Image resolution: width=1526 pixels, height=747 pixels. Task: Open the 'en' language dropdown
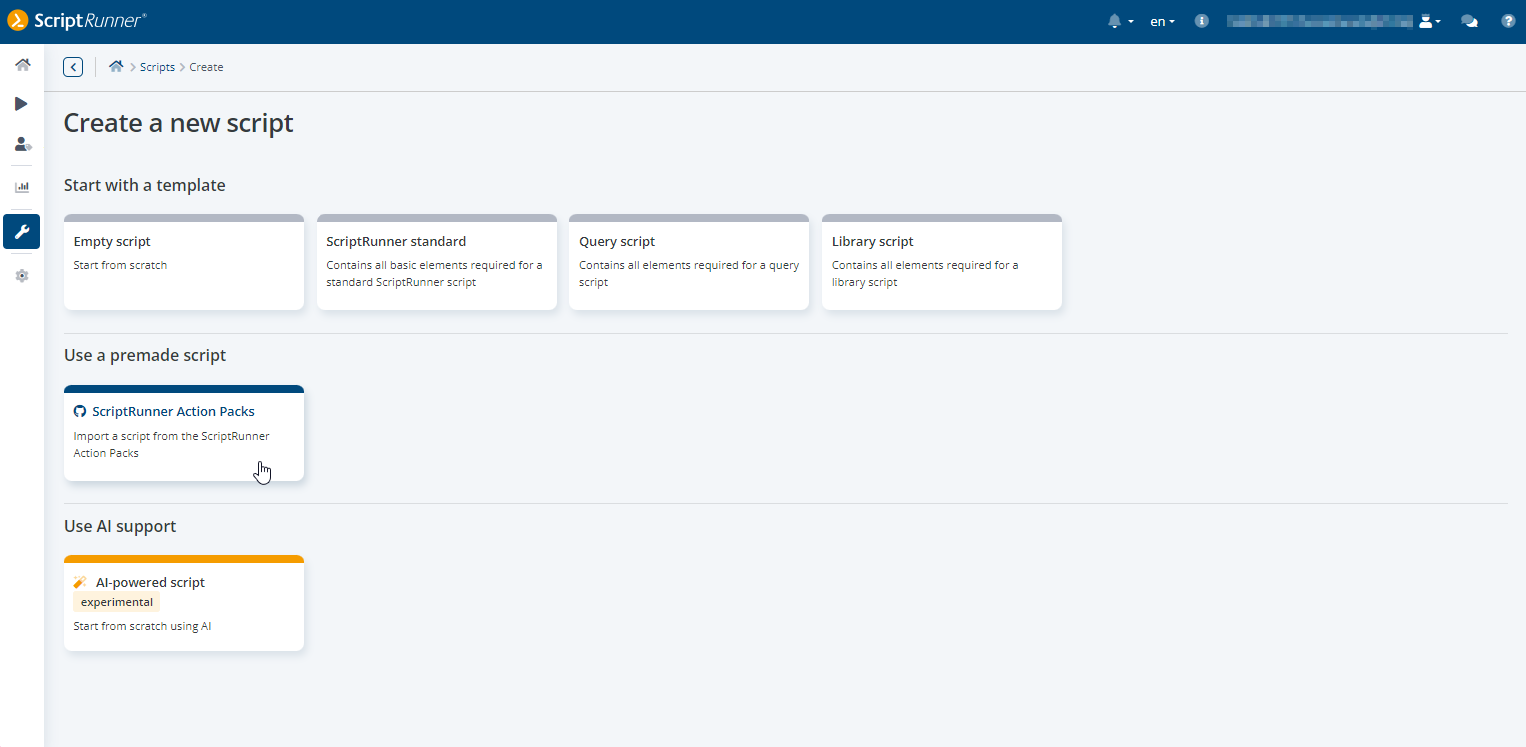[1162, 21]
